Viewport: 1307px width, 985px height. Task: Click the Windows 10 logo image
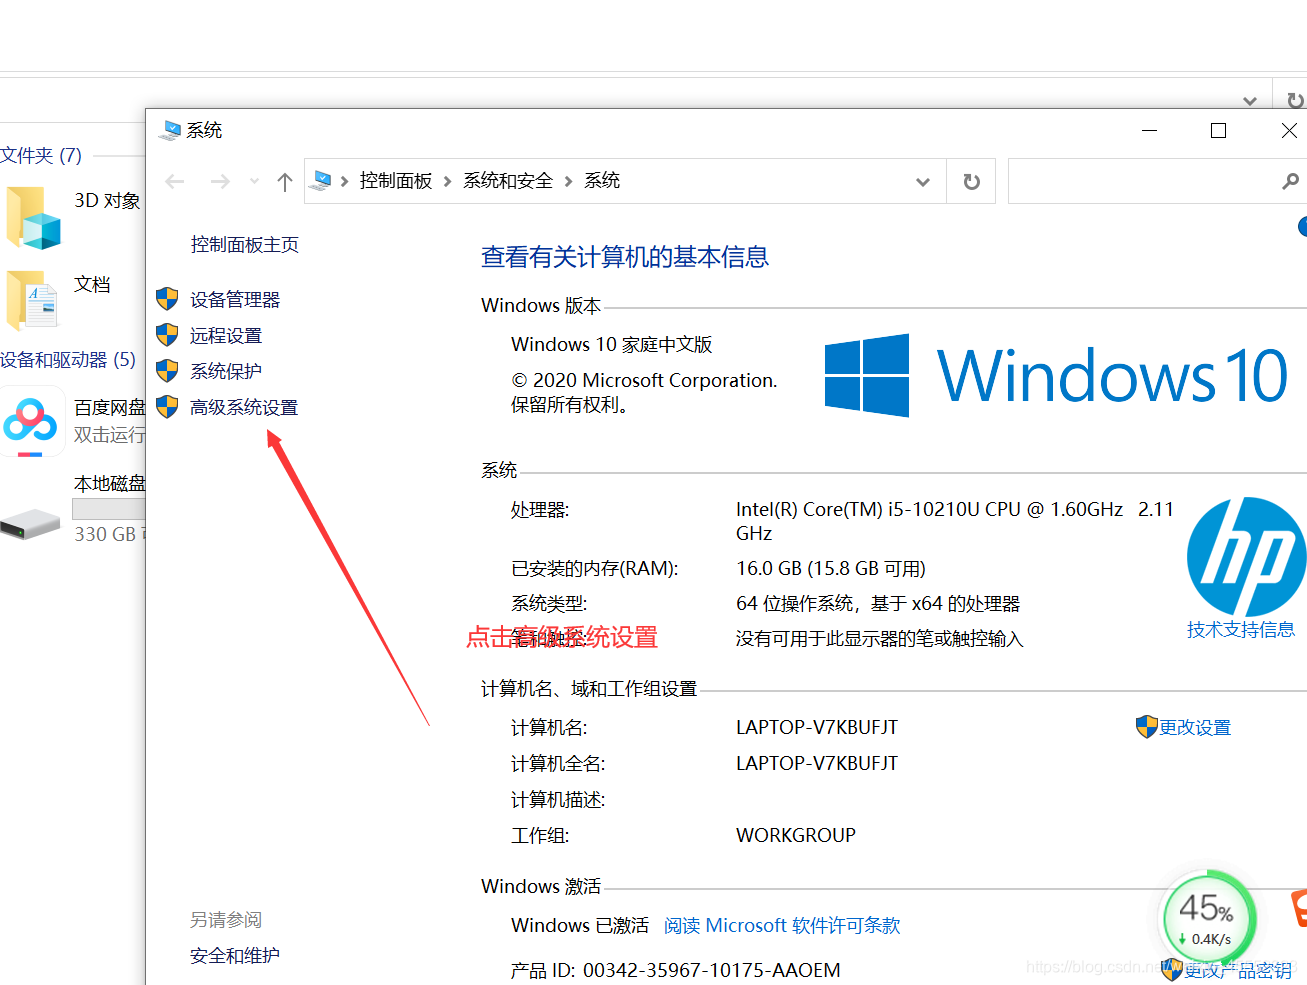pyautogui.click(x=1056, y=376)
